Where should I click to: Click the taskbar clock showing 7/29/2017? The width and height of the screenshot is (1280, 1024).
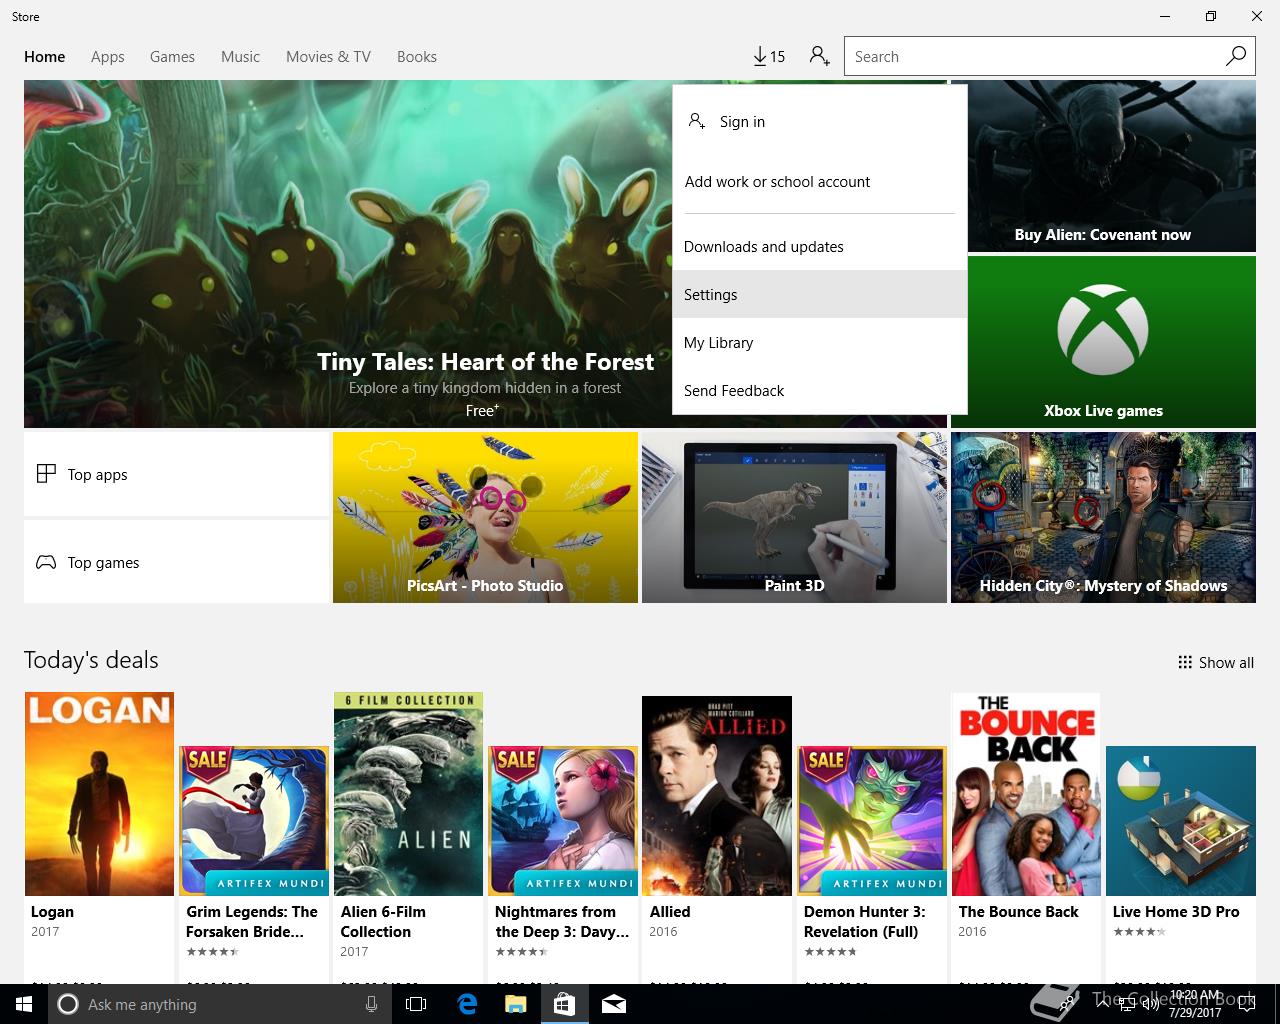pyautogui.click(x=1195, y=1004)
